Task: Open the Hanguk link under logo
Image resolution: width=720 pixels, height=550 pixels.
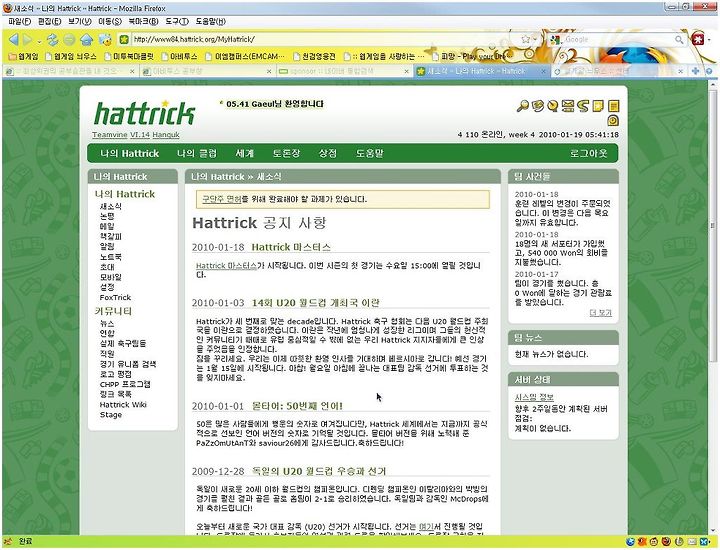Action: pos(166,135)
